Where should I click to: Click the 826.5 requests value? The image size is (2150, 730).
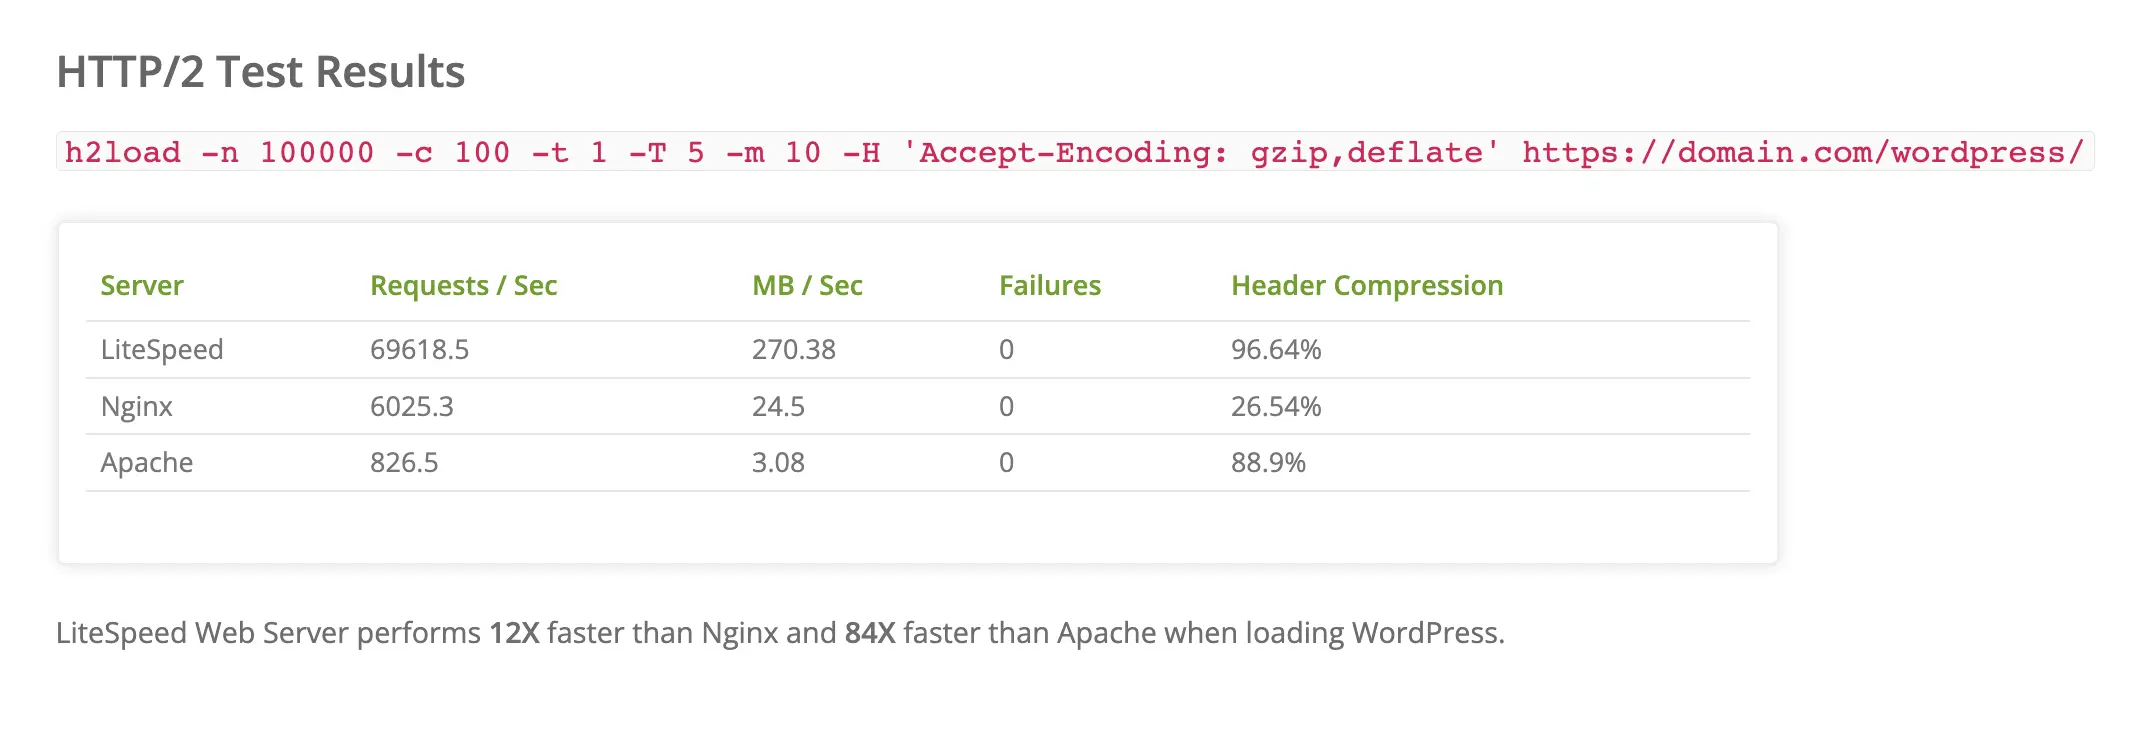404,463
